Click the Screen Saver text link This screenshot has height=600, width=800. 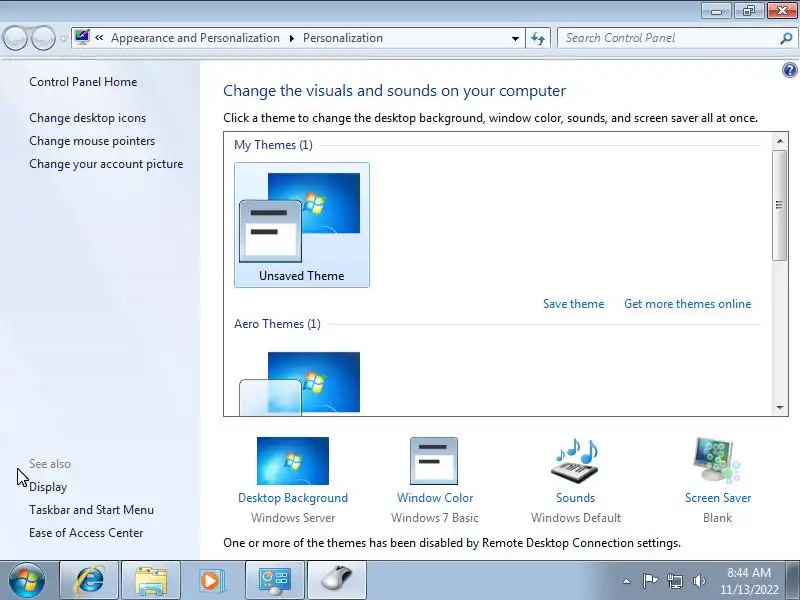point(718,497)
